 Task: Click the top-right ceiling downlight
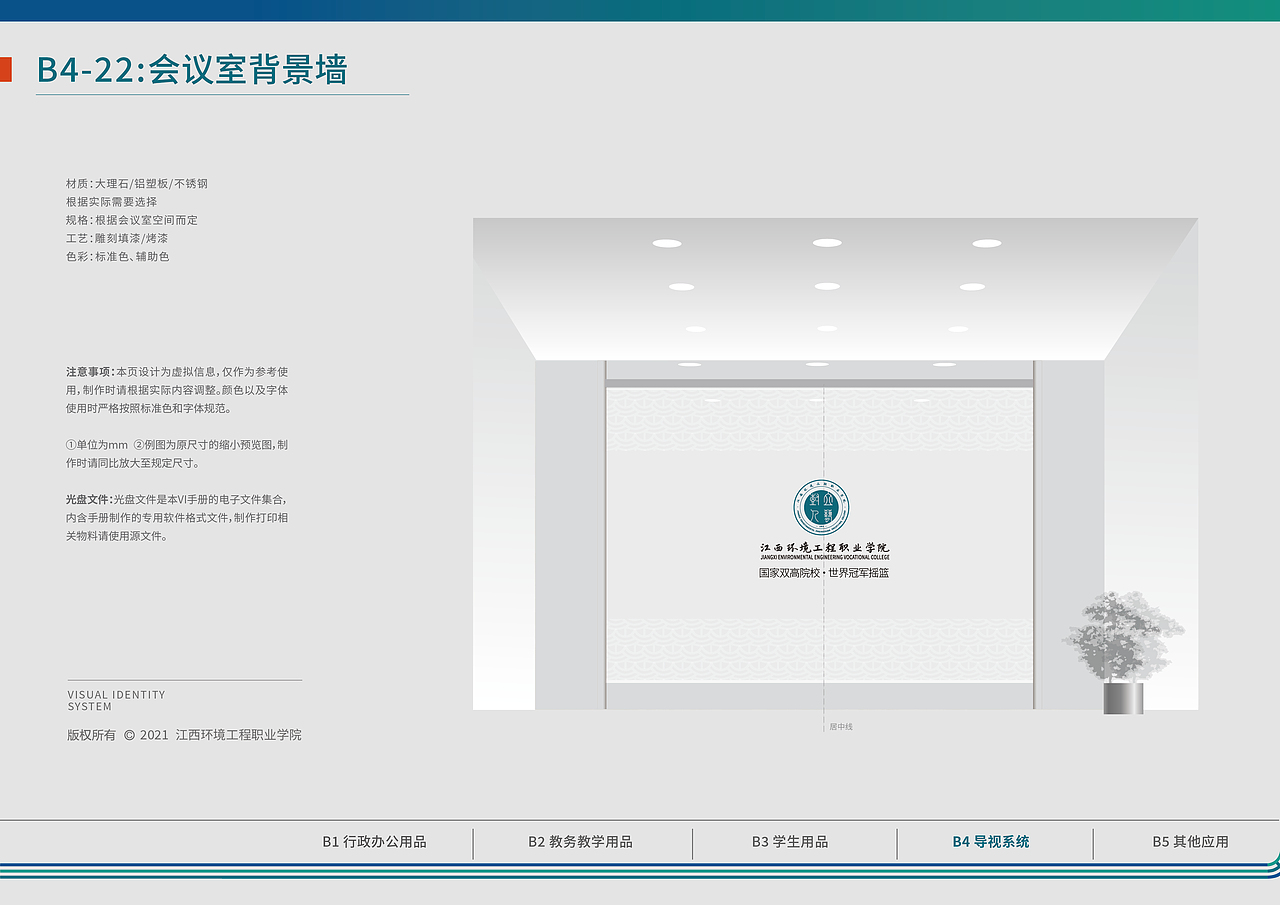[987, 243]
